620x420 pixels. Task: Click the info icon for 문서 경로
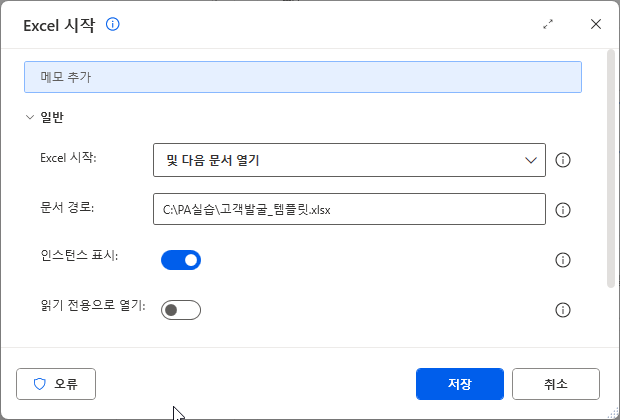tap(563, 210)
